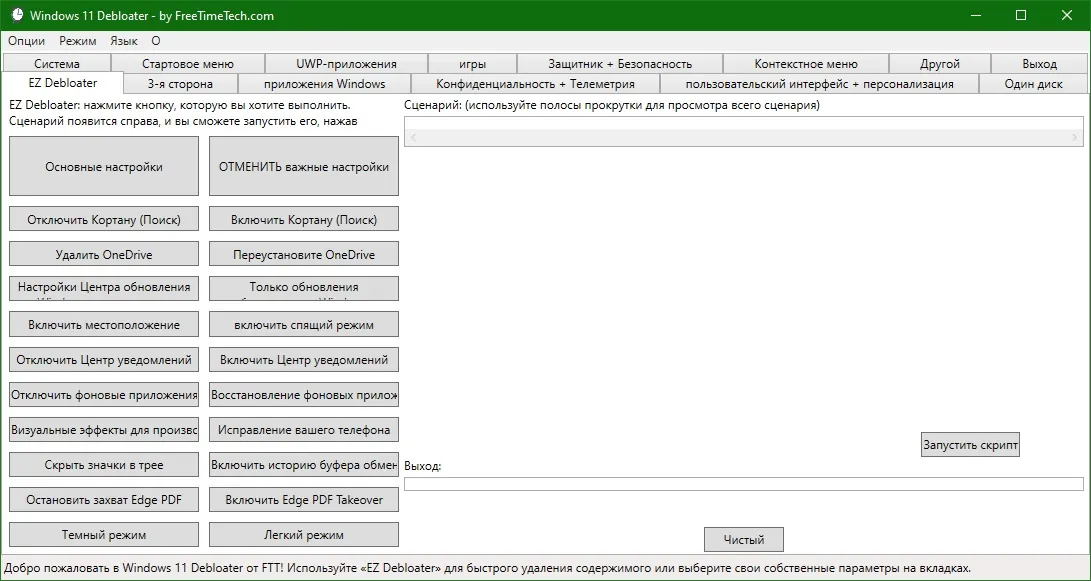Click Включить историю буфера обмена button
Image resolution: width=1091 pixels, height=581 pixels.
tap(304, 465)
